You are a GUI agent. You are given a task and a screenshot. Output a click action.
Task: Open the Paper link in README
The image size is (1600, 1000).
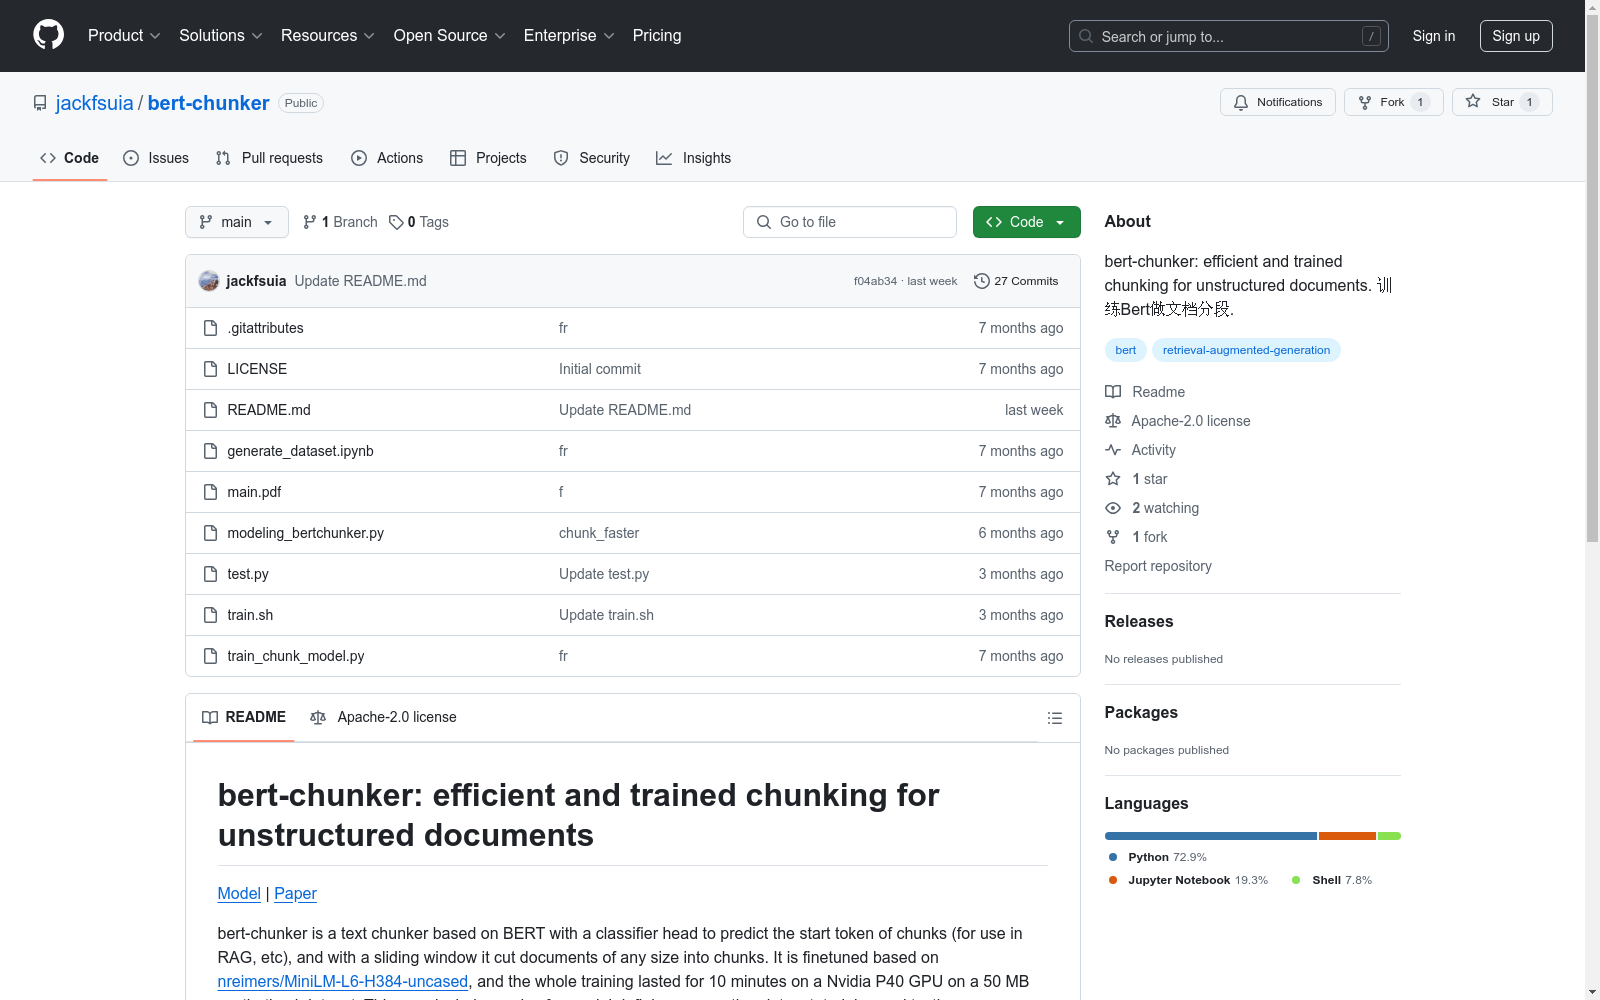tap(295, 893)
